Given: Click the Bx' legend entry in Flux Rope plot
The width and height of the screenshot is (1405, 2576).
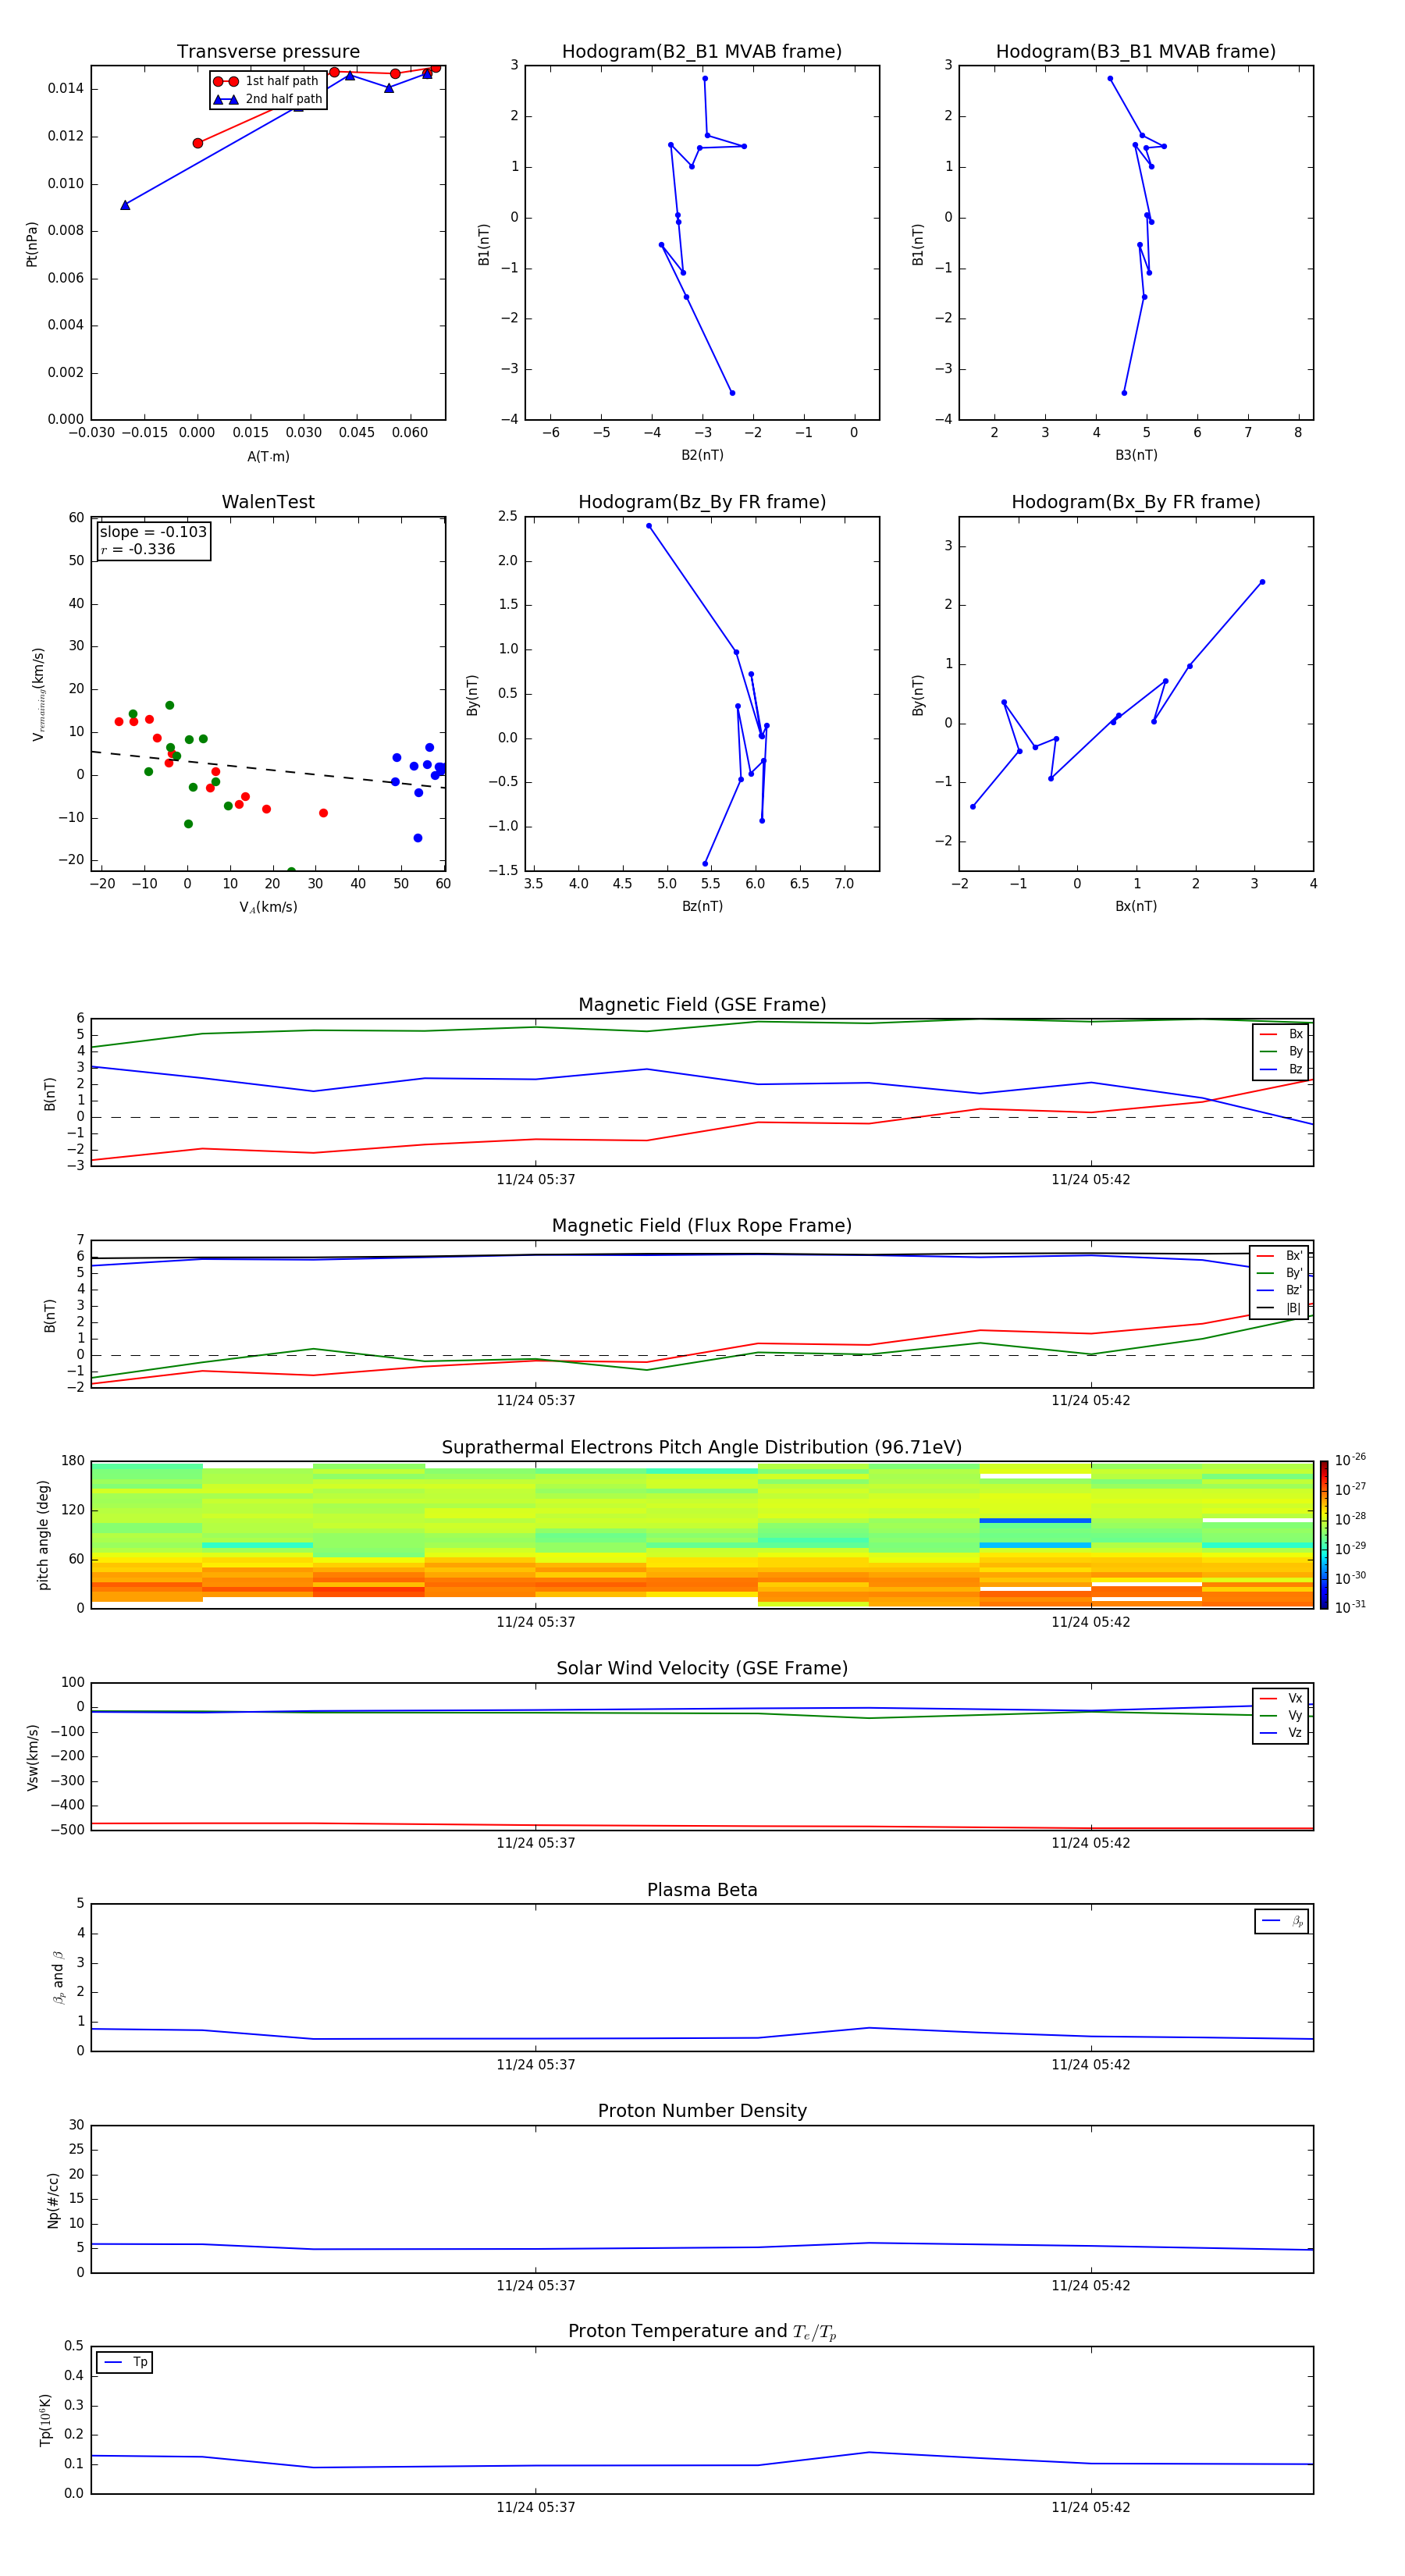Looking at the screenshot, I should point(1279,1256).
